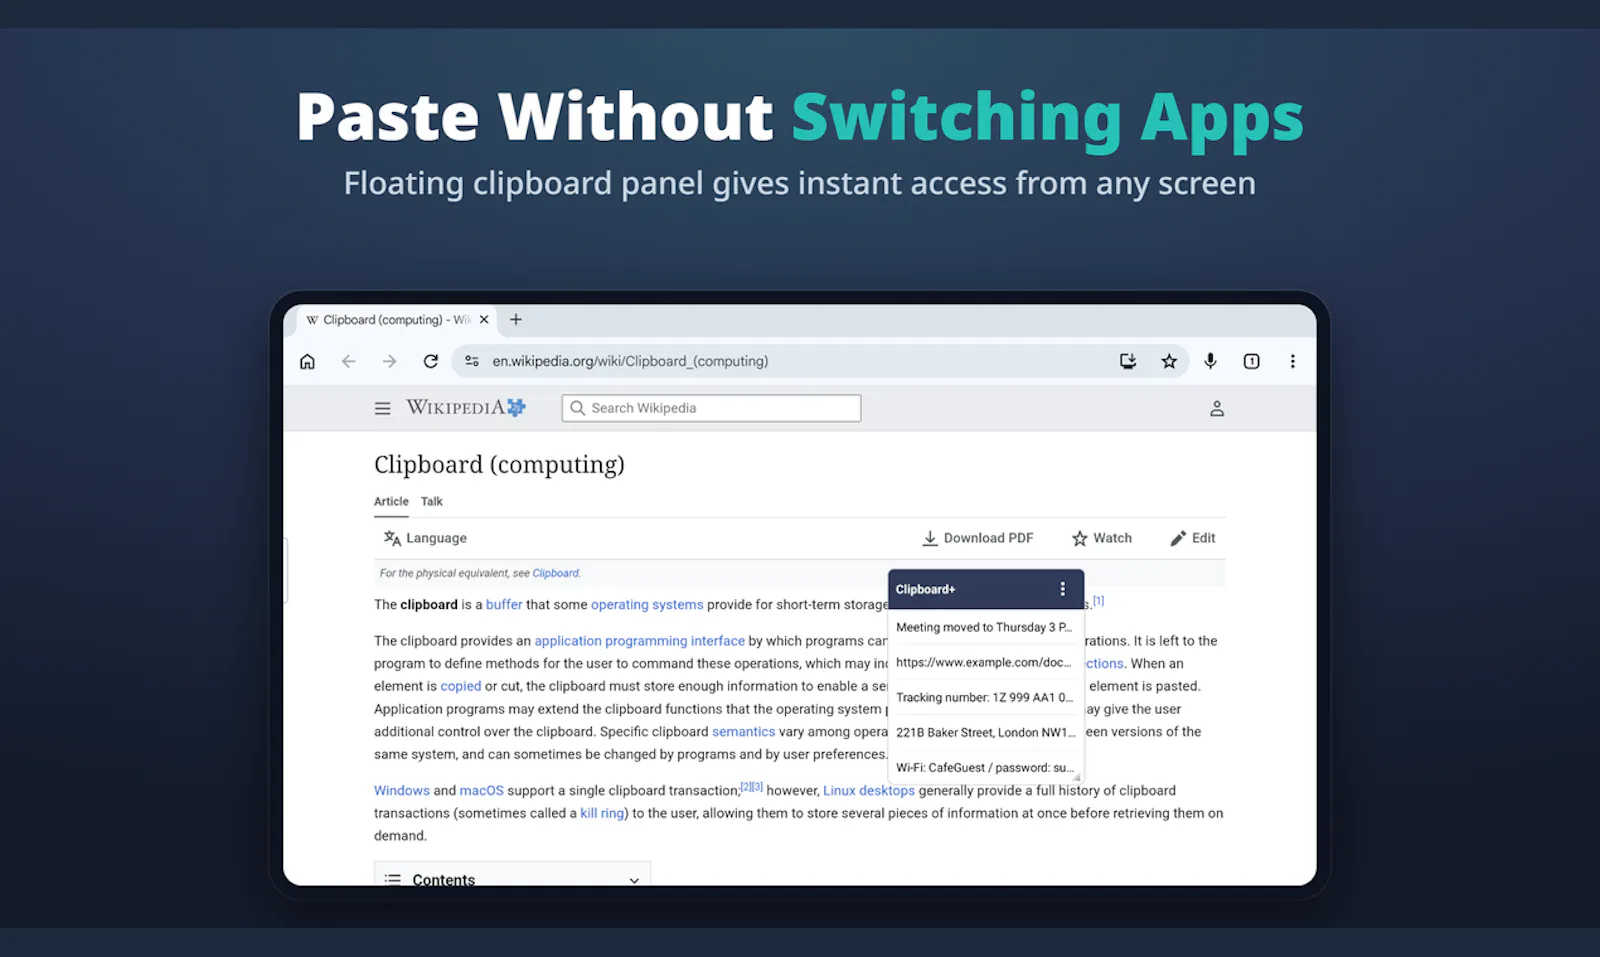Click the browser back arrow
Viewport: 1600px width, 957px height.
pyautogui.click(x=348, y=361)
